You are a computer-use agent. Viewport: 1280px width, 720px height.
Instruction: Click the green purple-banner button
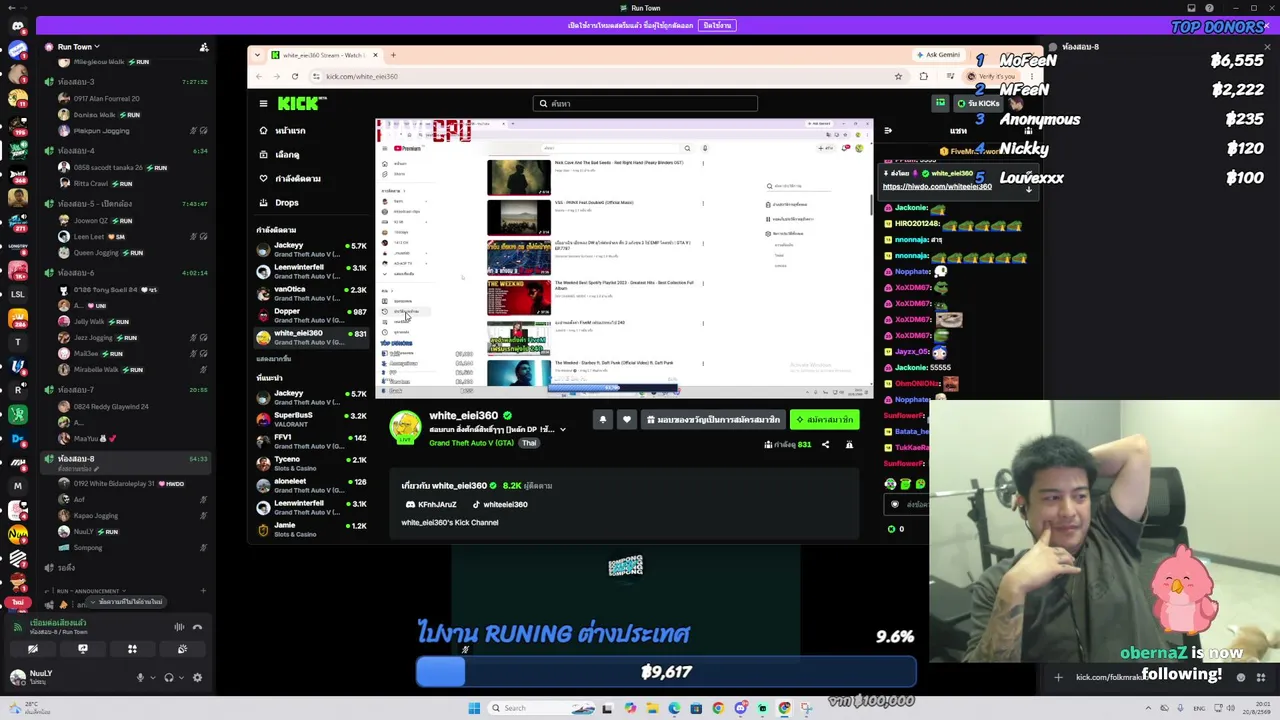coord(717,25)
